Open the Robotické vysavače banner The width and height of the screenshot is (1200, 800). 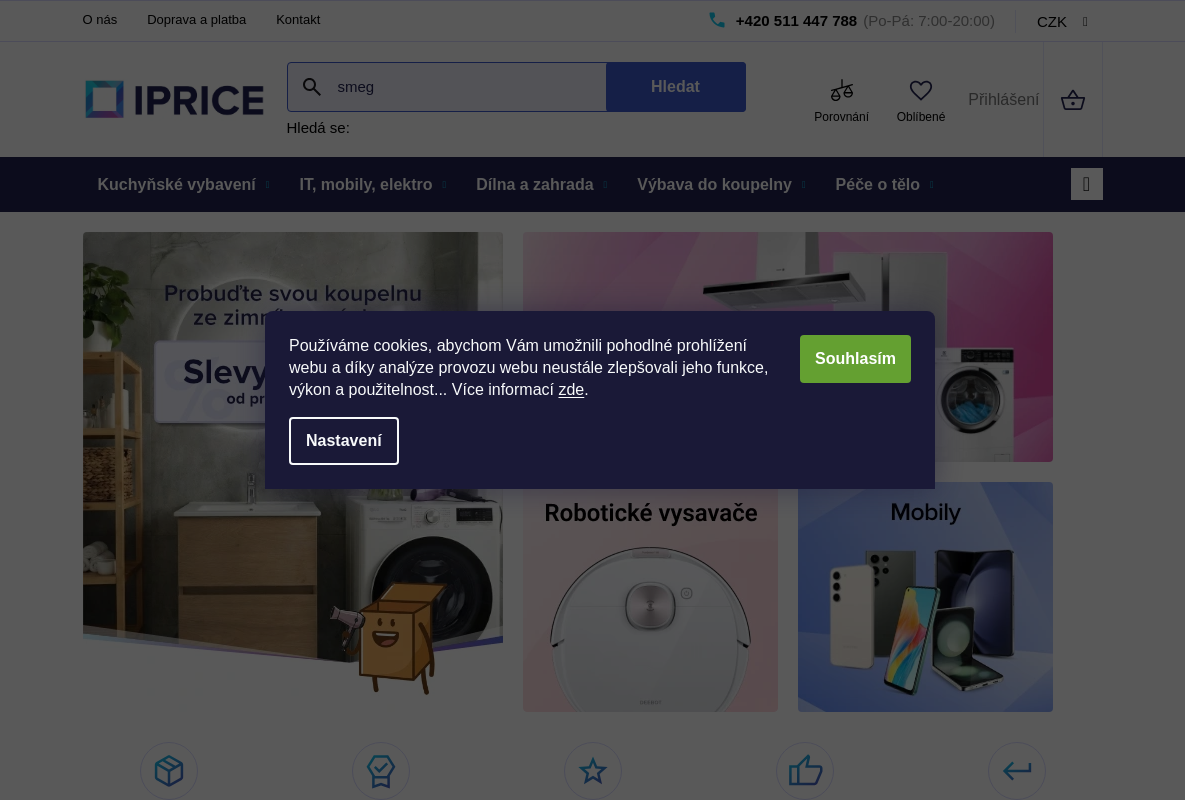(x=650, y=597)
